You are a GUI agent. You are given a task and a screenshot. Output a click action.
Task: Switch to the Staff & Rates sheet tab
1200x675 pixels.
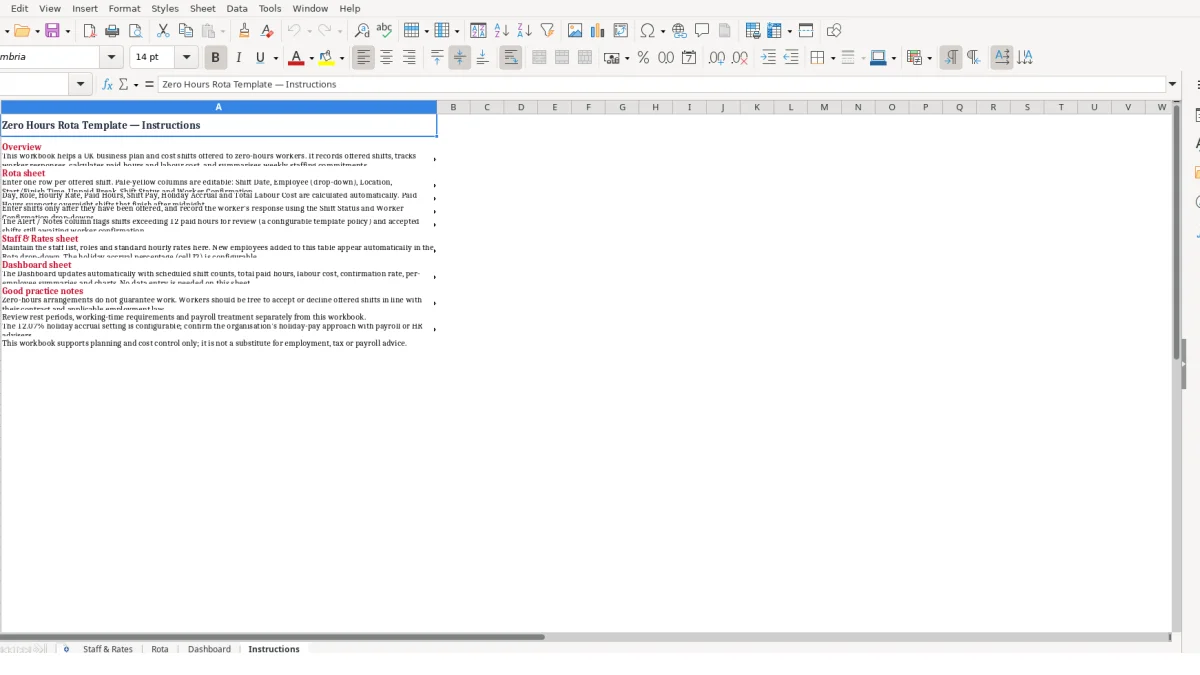point(108,649)
